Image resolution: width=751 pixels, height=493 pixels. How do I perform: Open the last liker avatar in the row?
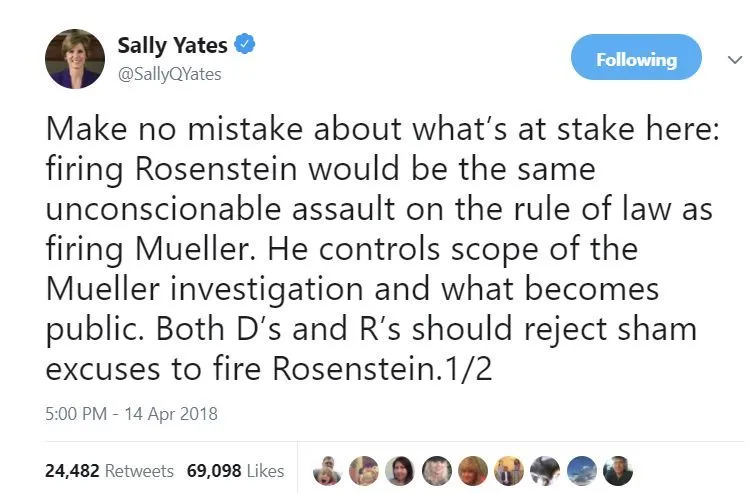[620, 470]
